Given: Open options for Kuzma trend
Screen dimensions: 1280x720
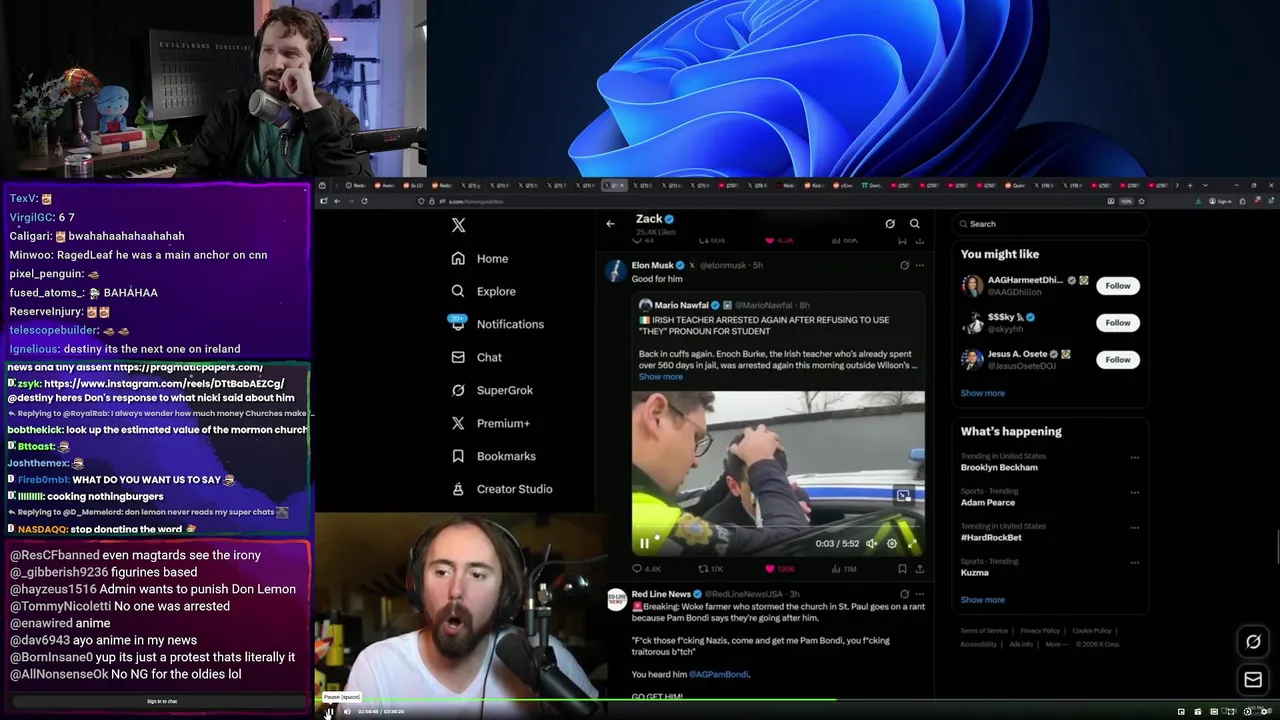Looking at the screenshot, I should click(1134, 563).
